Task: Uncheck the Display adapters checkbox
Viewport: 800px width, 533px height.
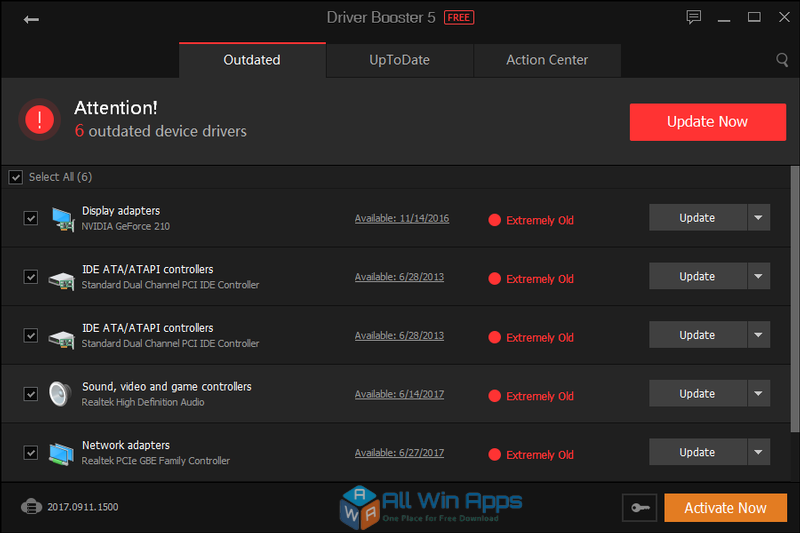Action: click(x=31, y=218)
